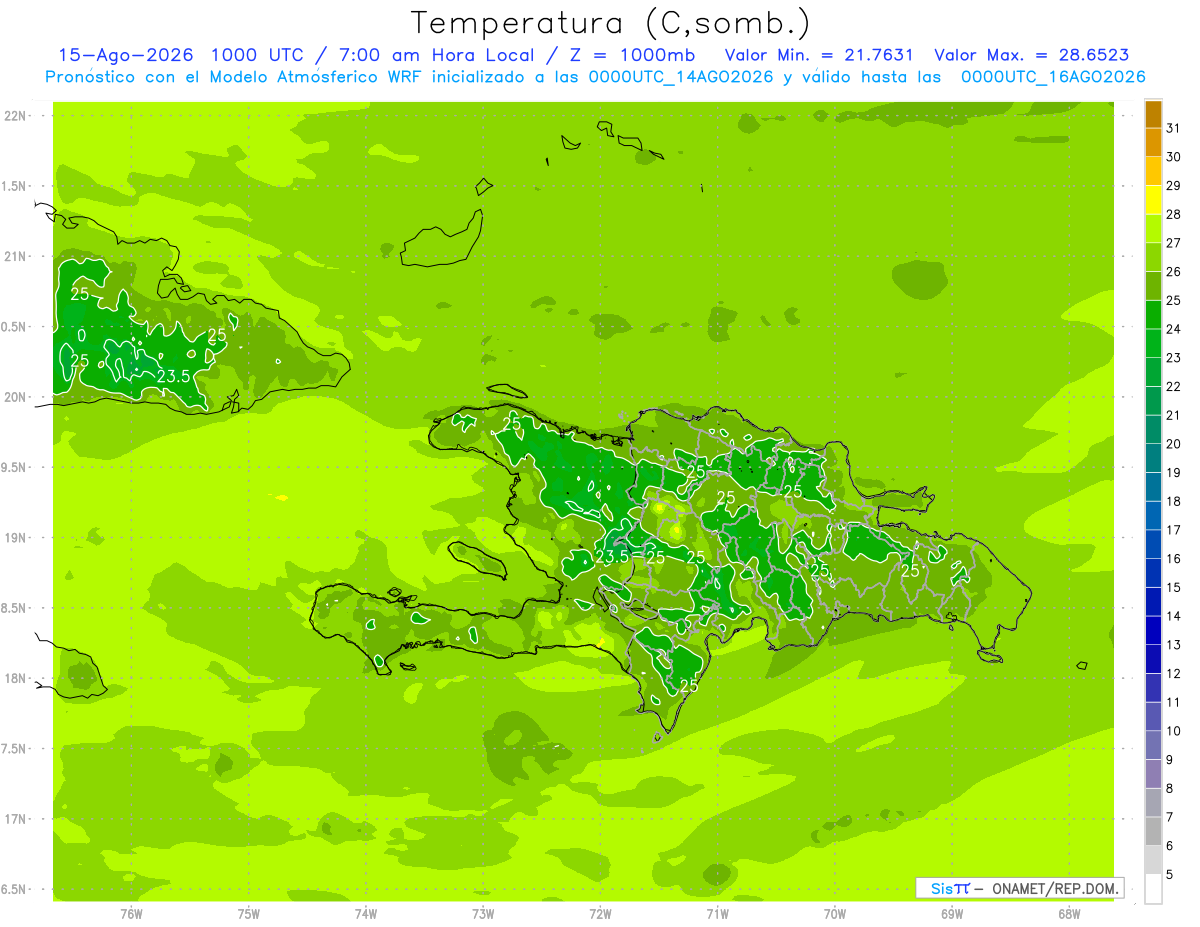
Task: Select the '75W' longitude label
Action: pyautogui.click(x=249, y=914)
